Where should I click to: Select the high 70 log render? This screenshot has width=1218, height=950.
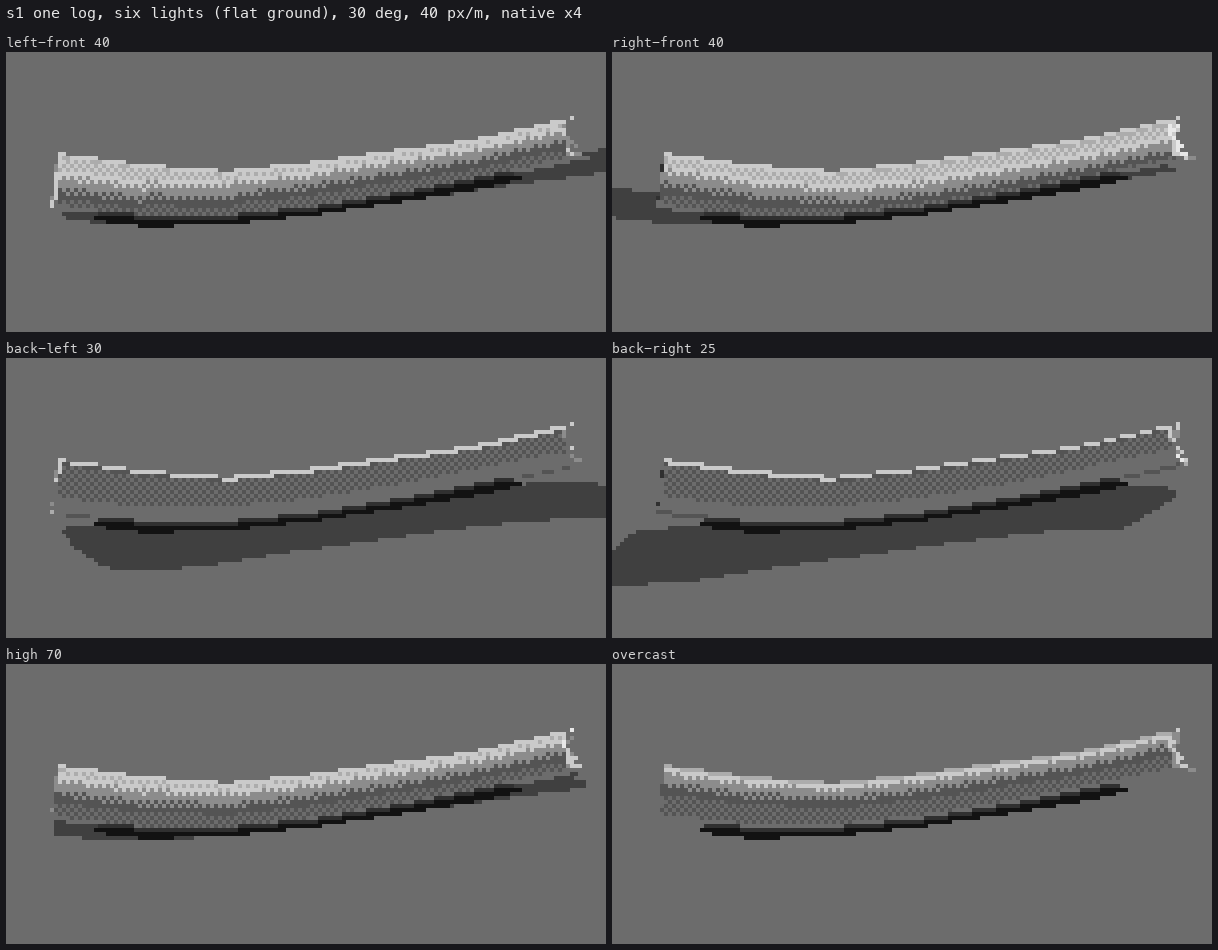point(306,804)
